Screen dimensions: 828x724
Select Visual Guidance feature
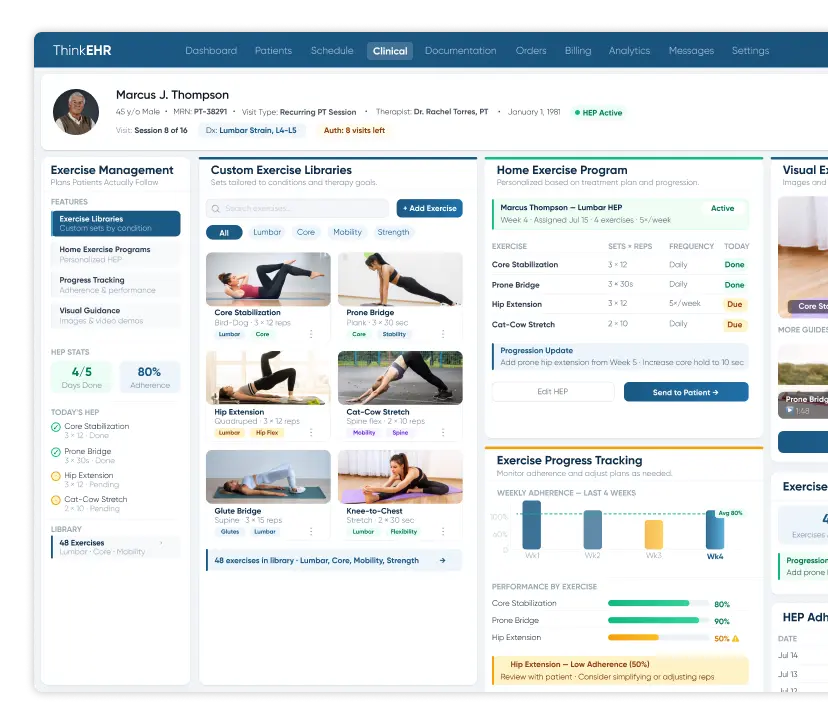(x=116, y=315)
